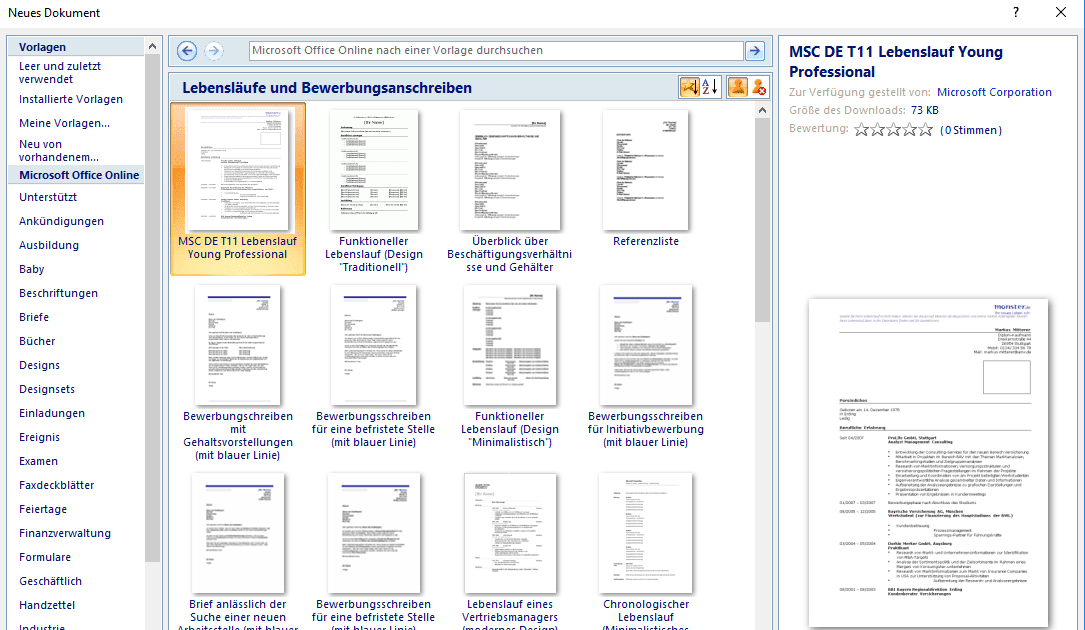Select the Referenzliste template

click(x=646, y=180)
